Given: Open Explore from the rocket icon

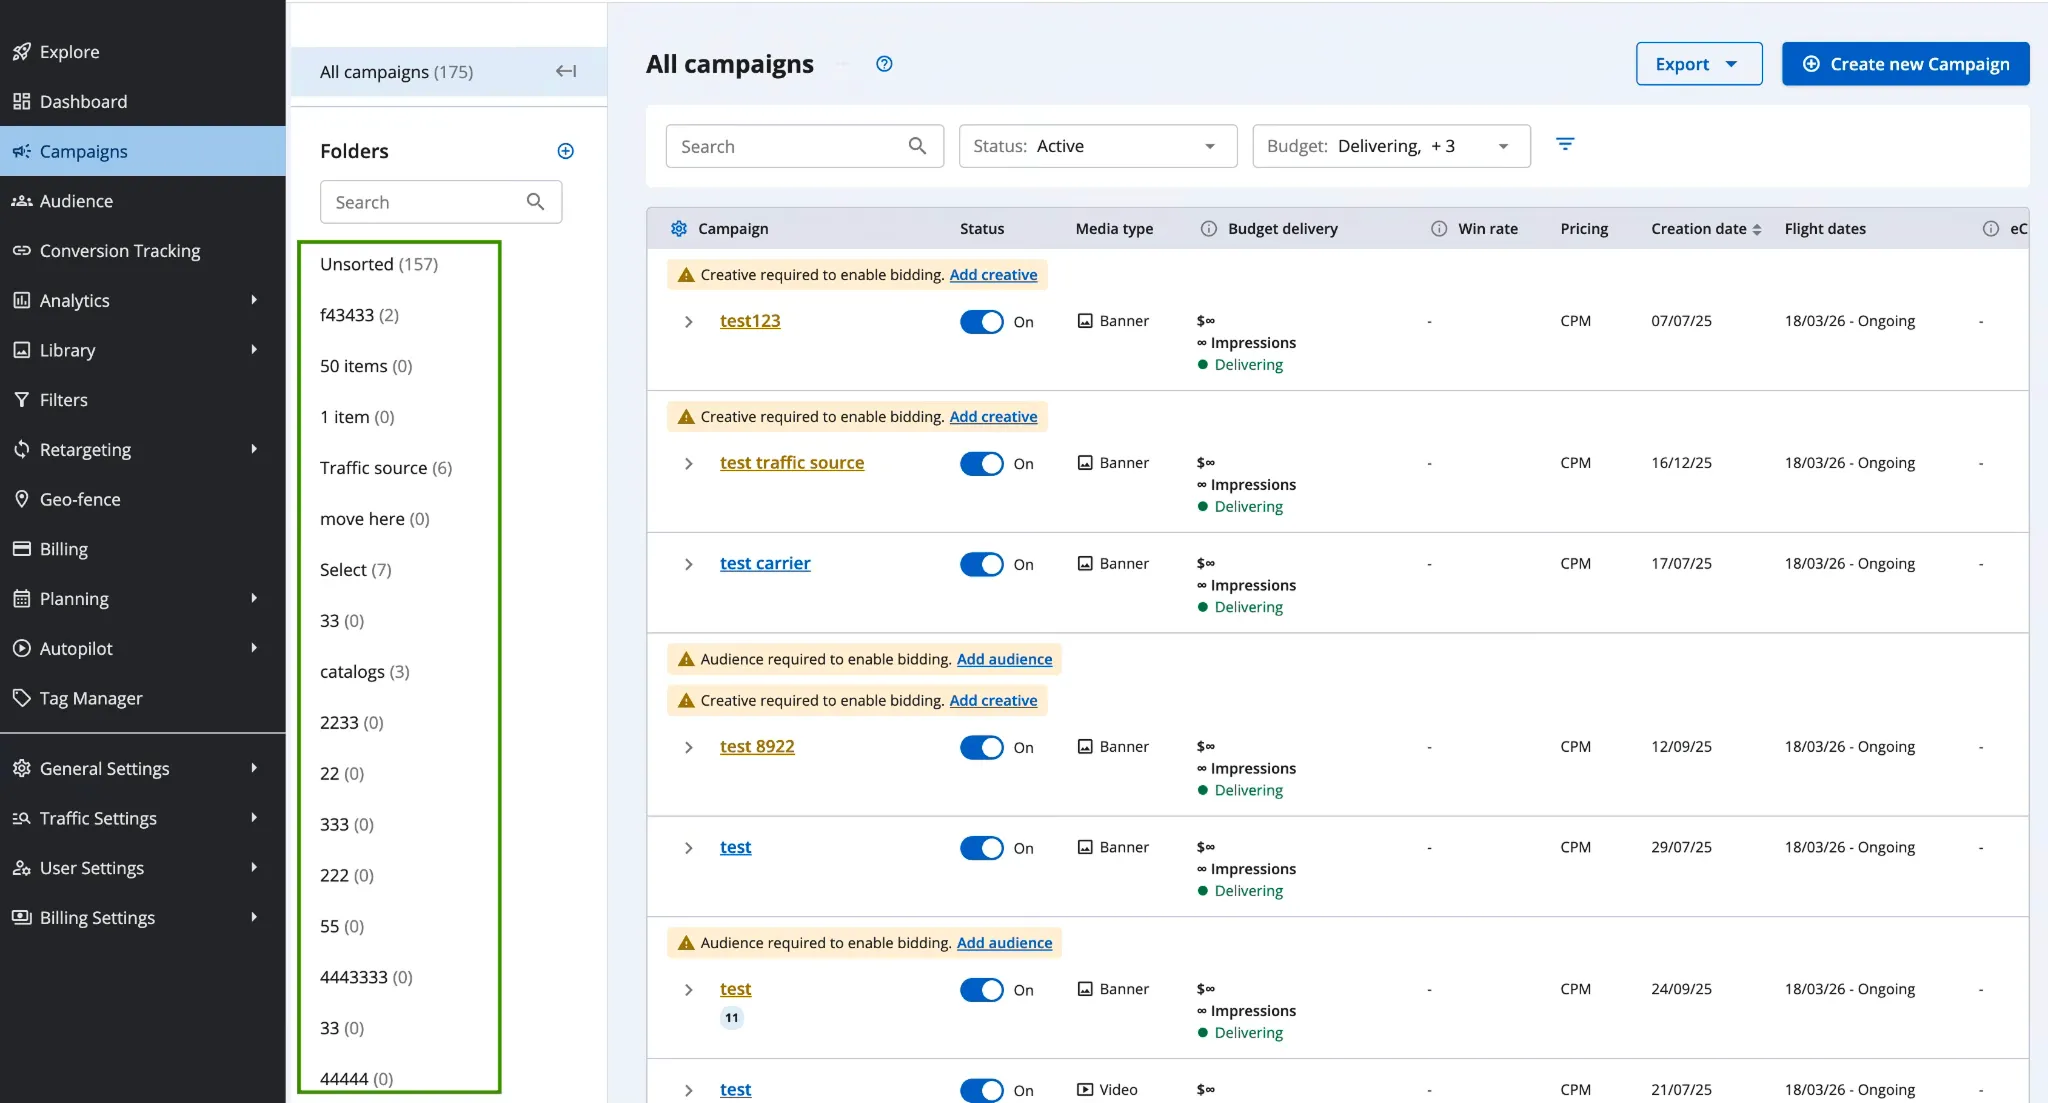Looking at the screenshot, I should pyautogui.click(x=21, y=52).
